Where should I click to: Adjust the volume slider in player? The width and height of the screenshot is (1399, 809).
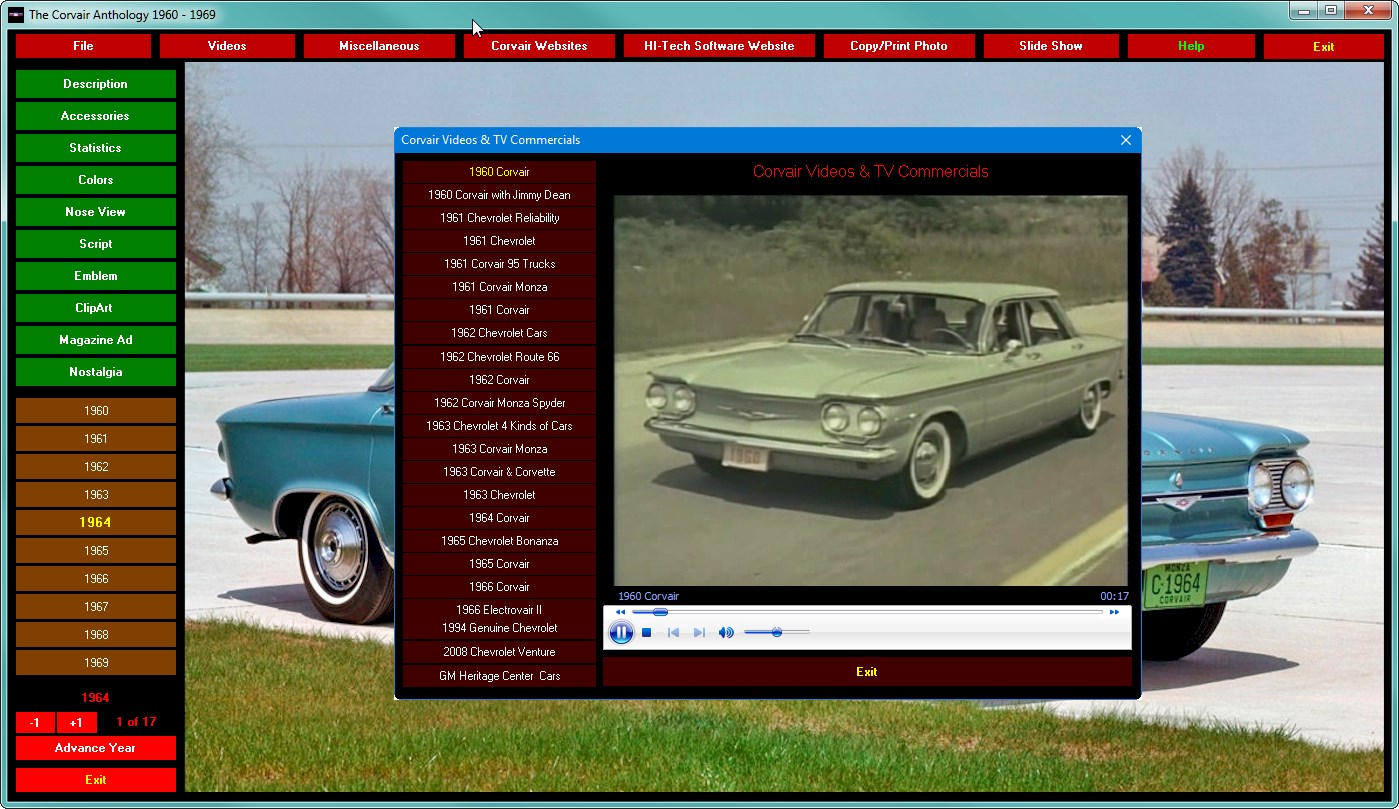[776, 632]
